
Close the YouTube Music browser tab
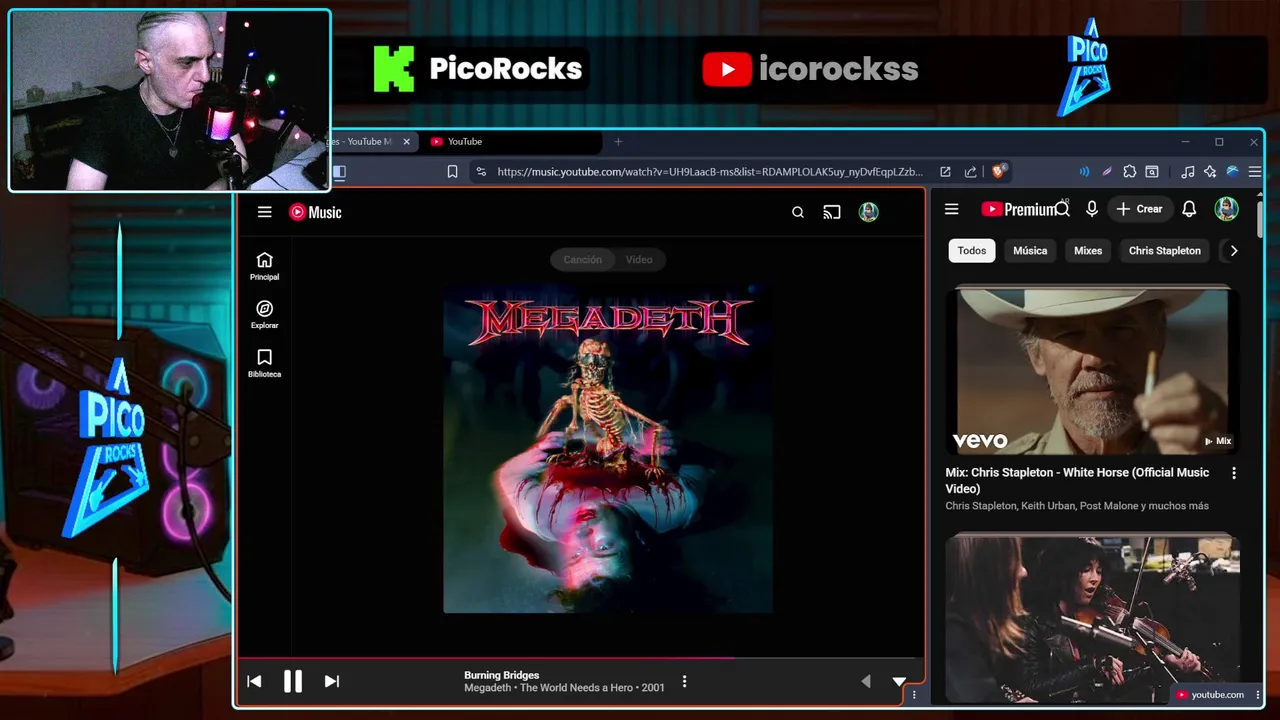pyautogui.click(x=406, y=142)
